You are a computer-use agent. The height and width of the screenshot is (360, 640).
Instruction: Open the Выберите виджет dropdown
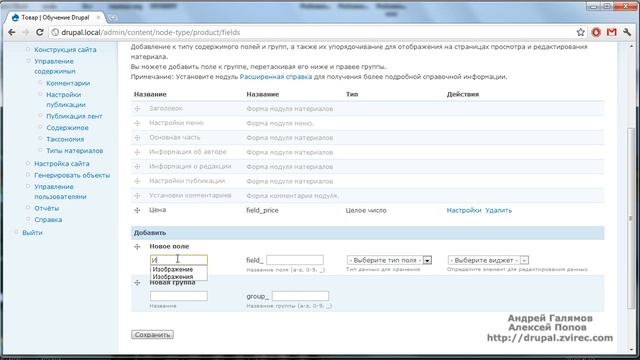[488, 260]
